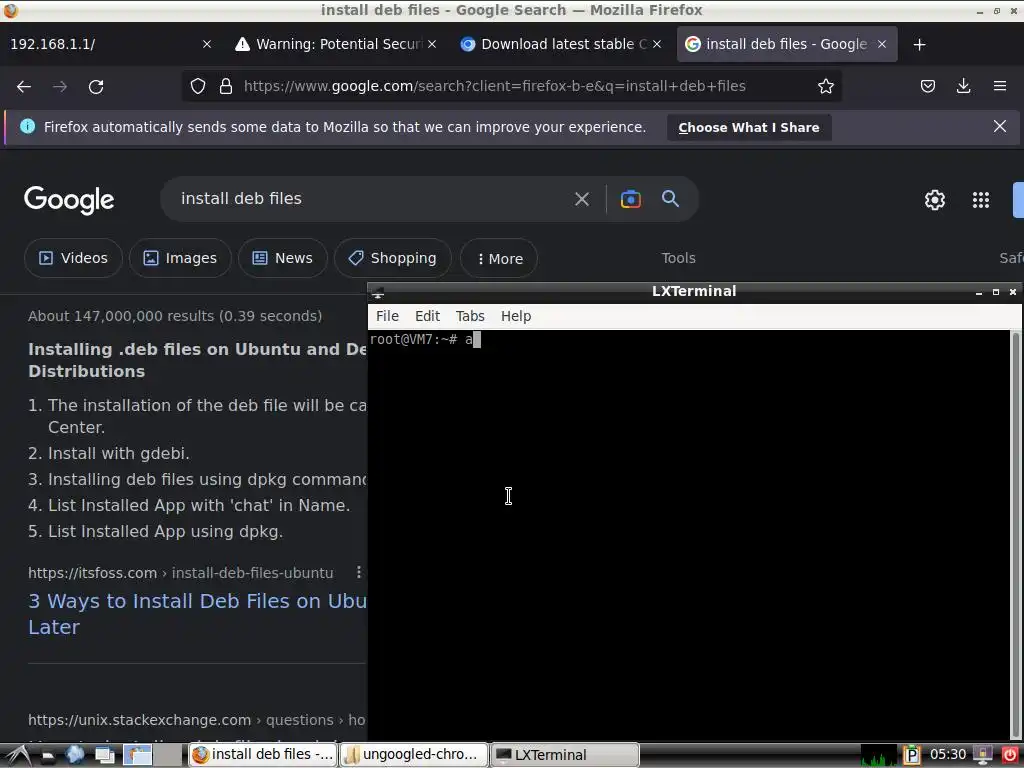
Task: Open the Pocket save icon
Action: point(927,86)
